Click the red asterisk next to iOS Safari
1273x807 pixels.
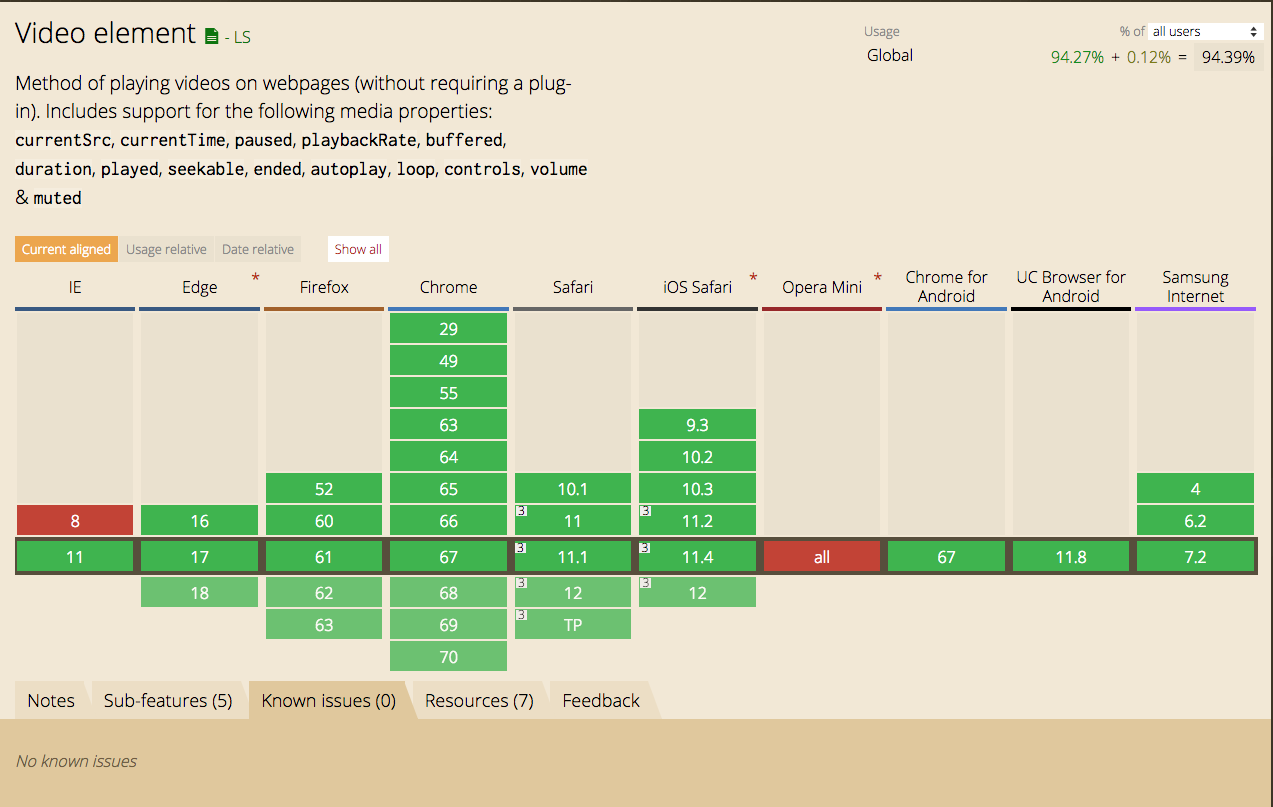pos(753,277)
